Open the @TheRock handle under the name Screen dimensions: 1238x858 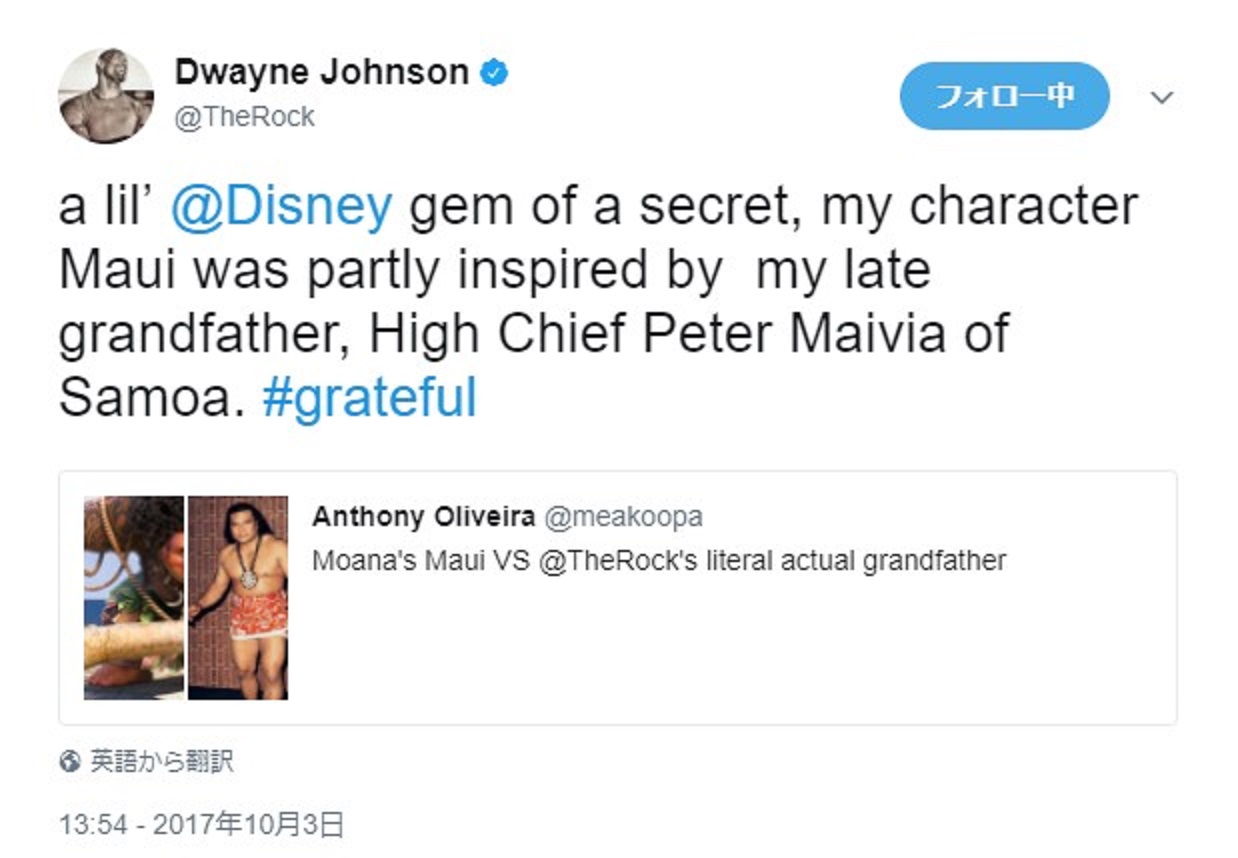click(x=244, y=117)
